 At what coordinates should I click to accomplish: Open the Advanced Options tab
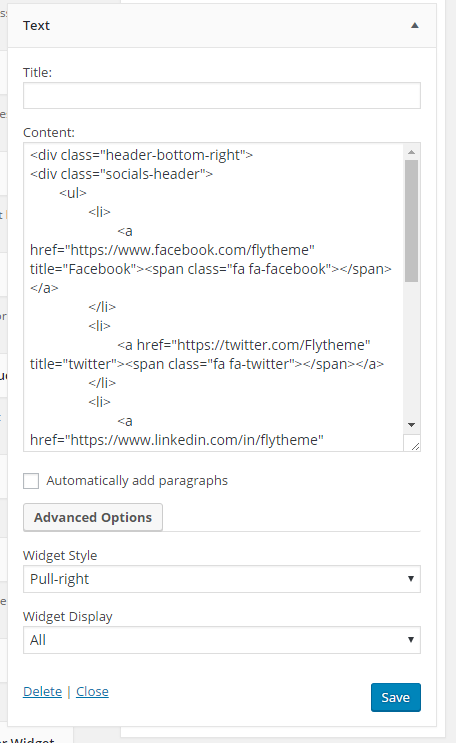(93, 517)
